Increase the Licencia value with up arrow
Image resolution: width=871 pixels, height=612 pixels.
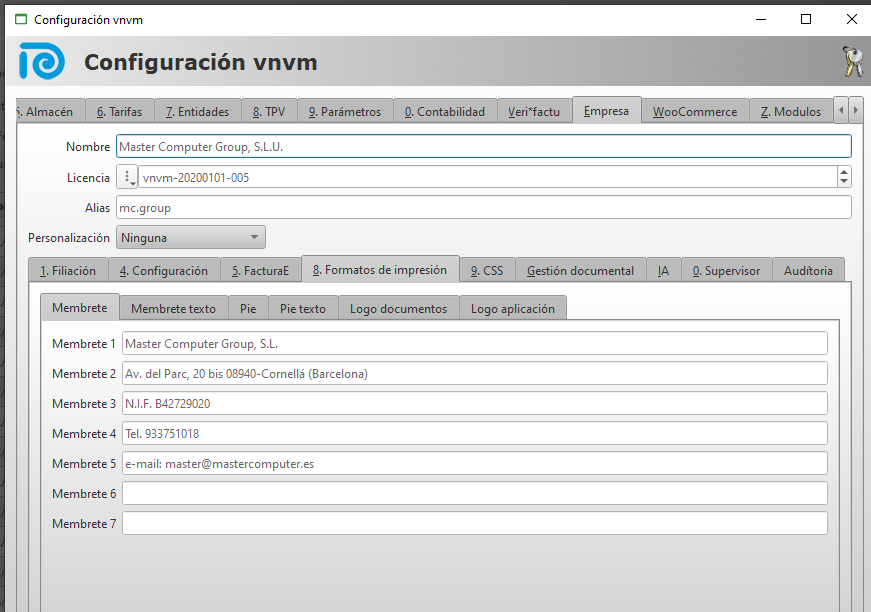point(844,172)
